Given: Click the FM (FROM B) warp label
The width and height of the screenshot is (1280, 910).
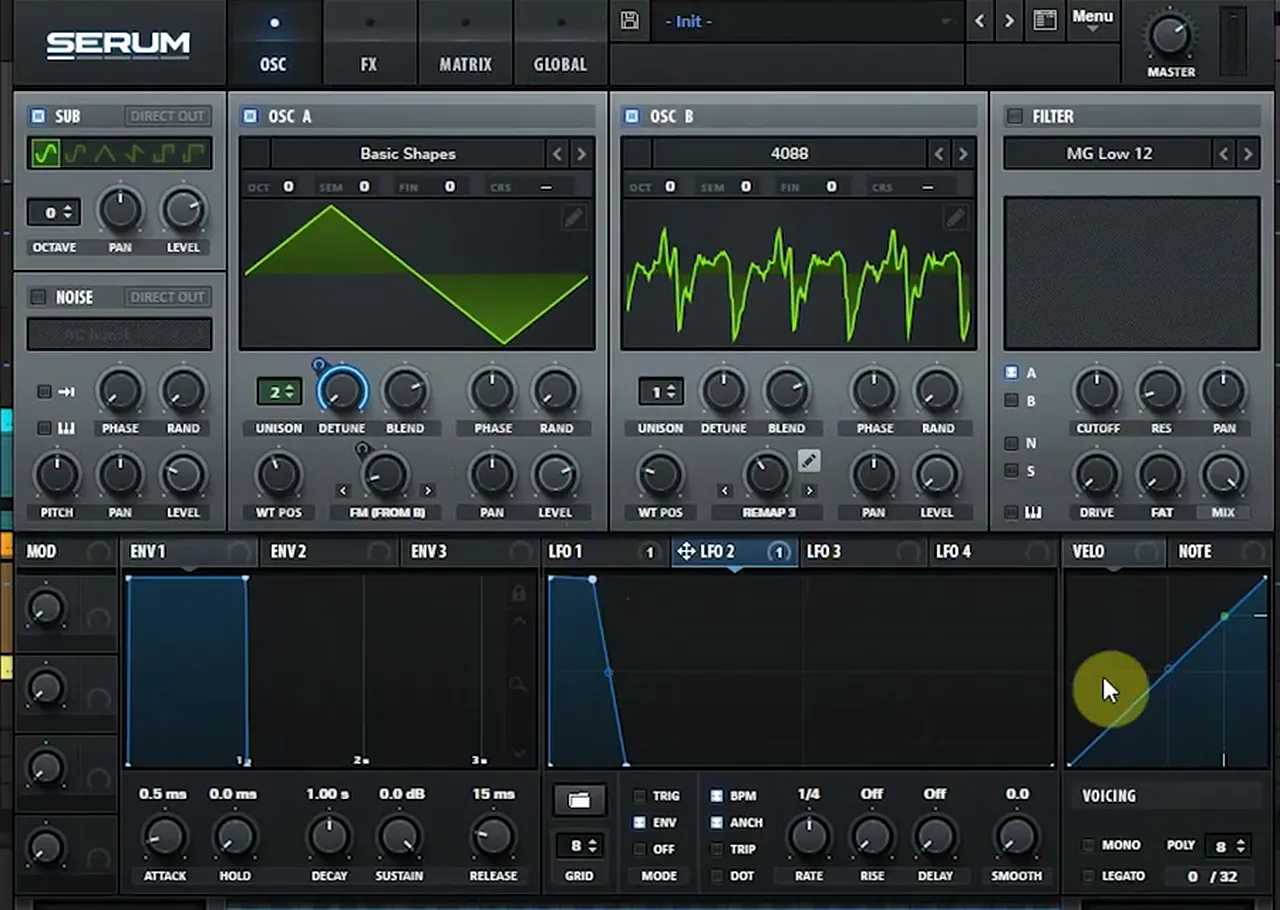Looking at the screenshot, I should (x=386, y=512).
